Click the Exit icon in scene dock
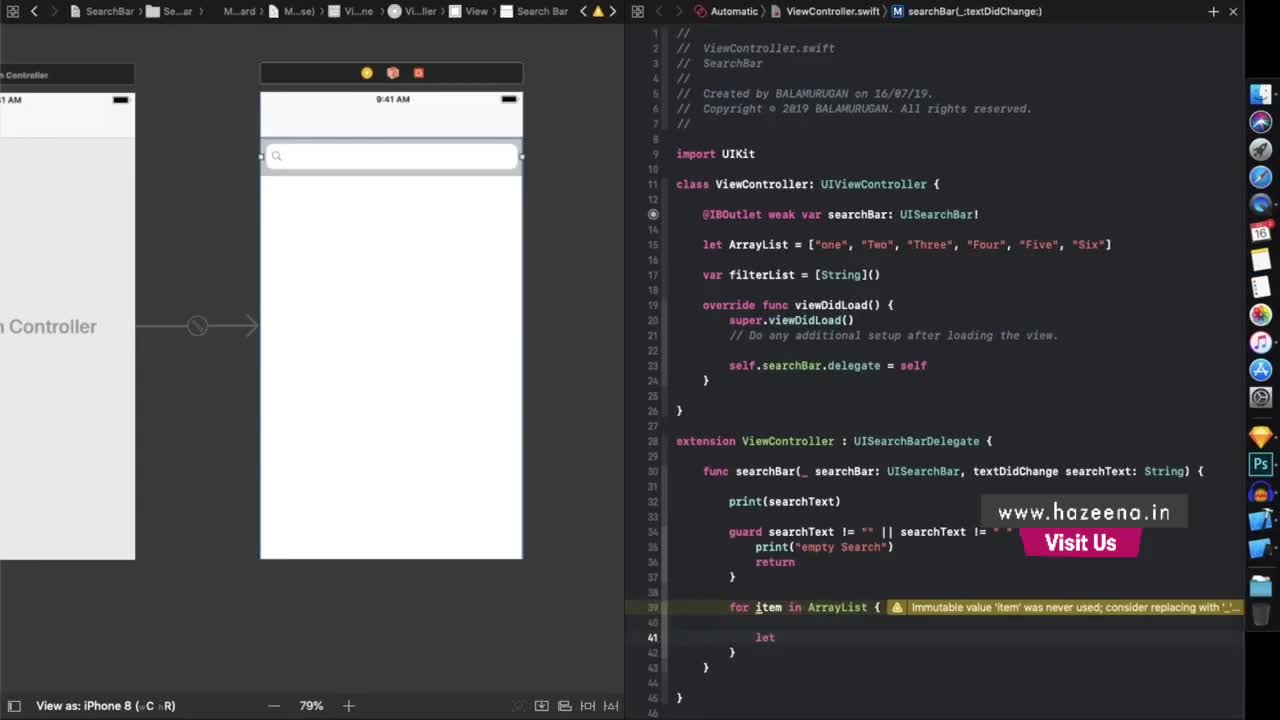Image resolution: width=1280 pixels, height=720 pixels. (x=419, y=73)
